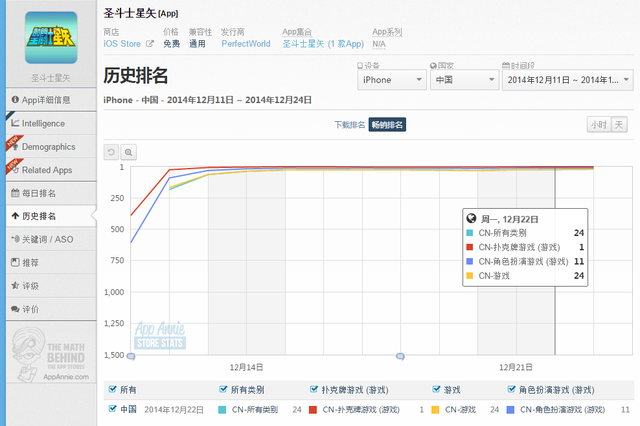The image size is (640, 426).
Task: Click the 12月14日 axis label
Action: pos(246,368)
